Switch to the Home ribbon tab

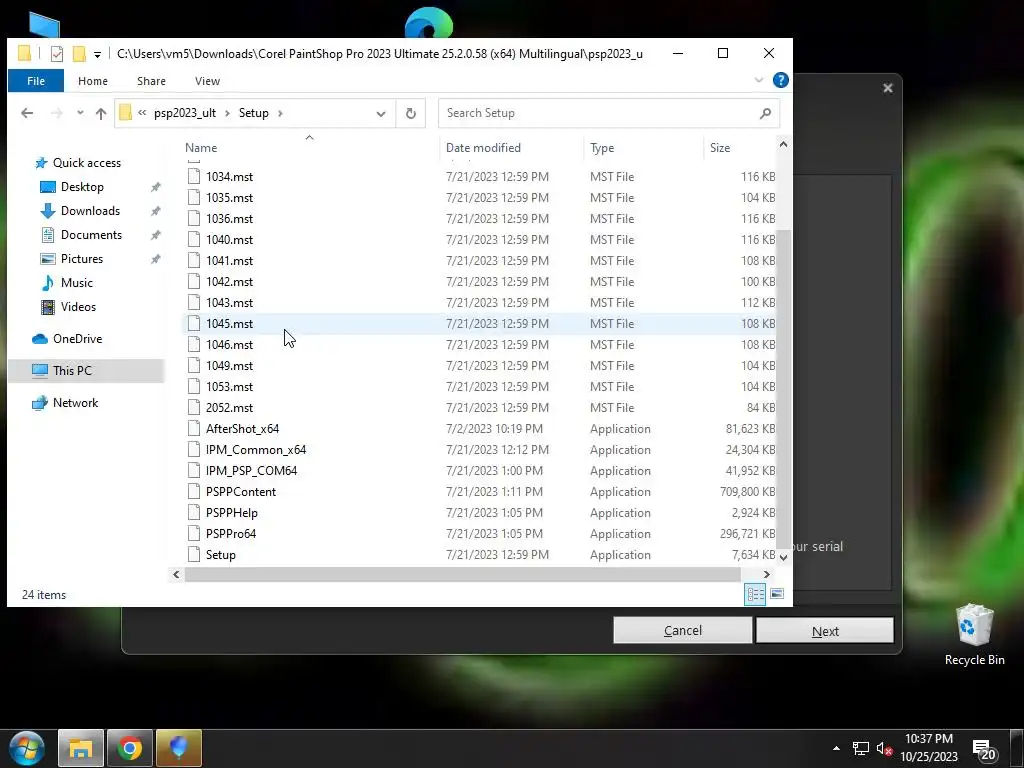pos(93,81)
